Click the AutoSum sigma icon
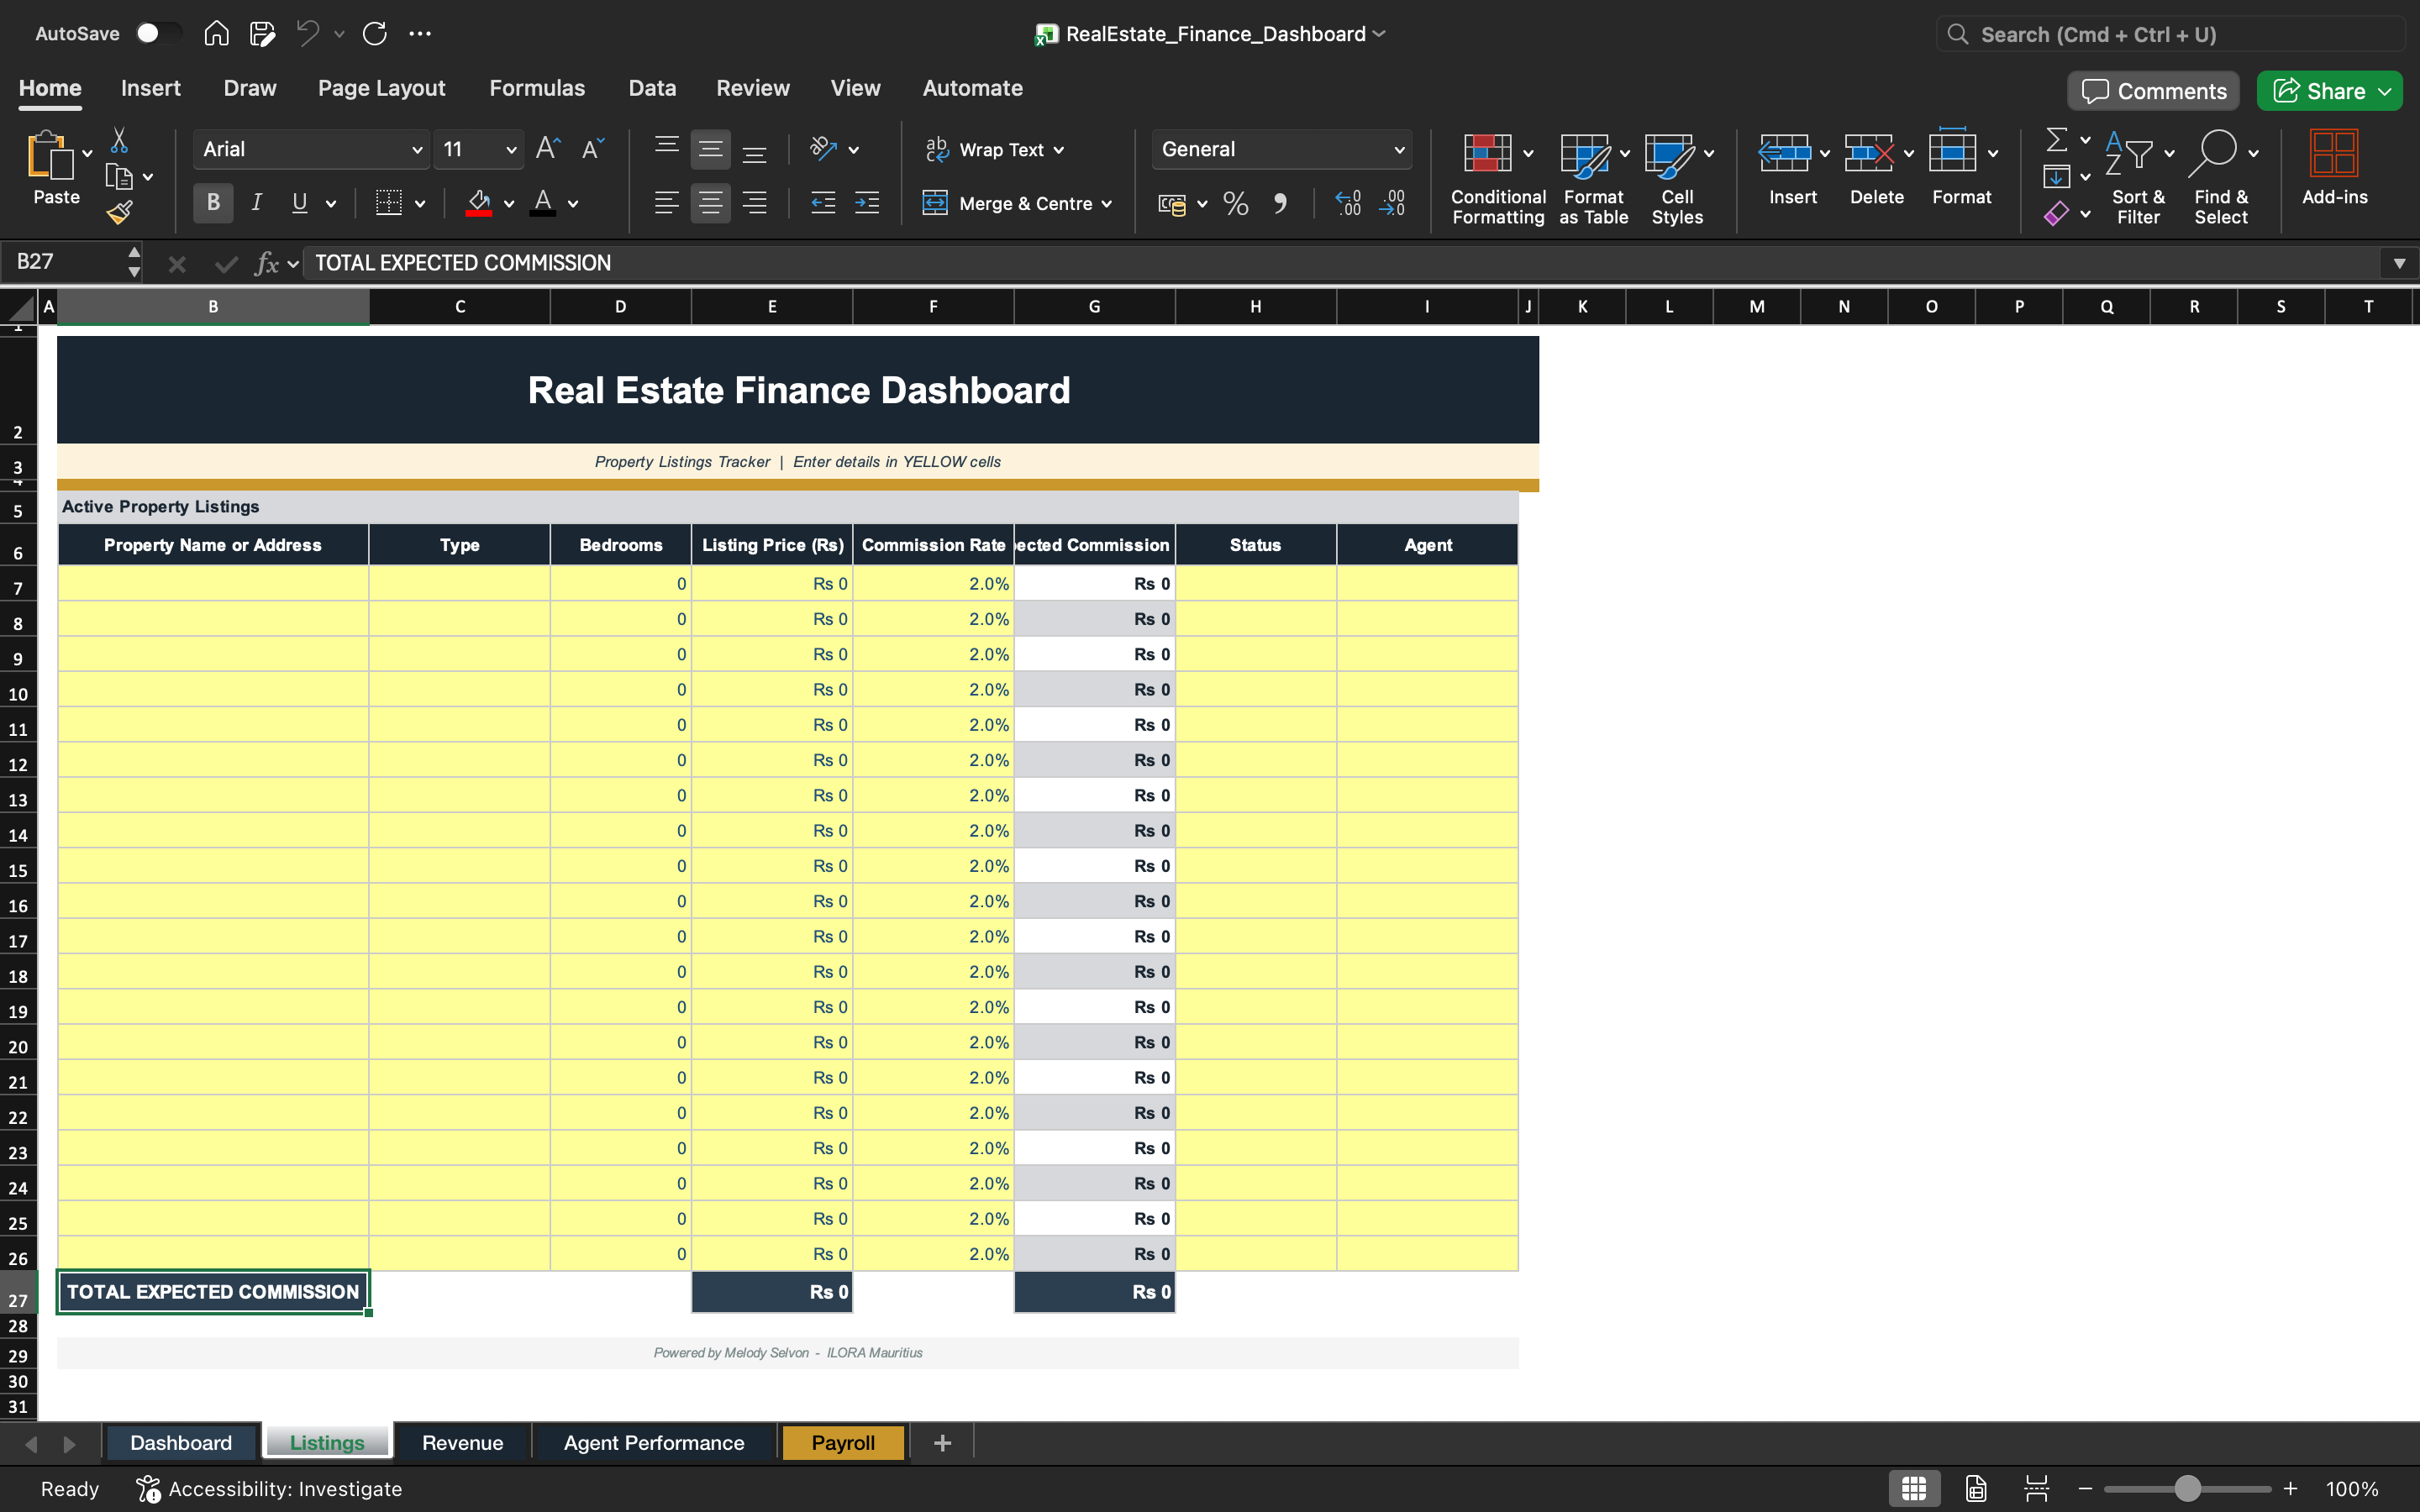This screenshot has width=2420, height=1512. [x=2056, y=140]
